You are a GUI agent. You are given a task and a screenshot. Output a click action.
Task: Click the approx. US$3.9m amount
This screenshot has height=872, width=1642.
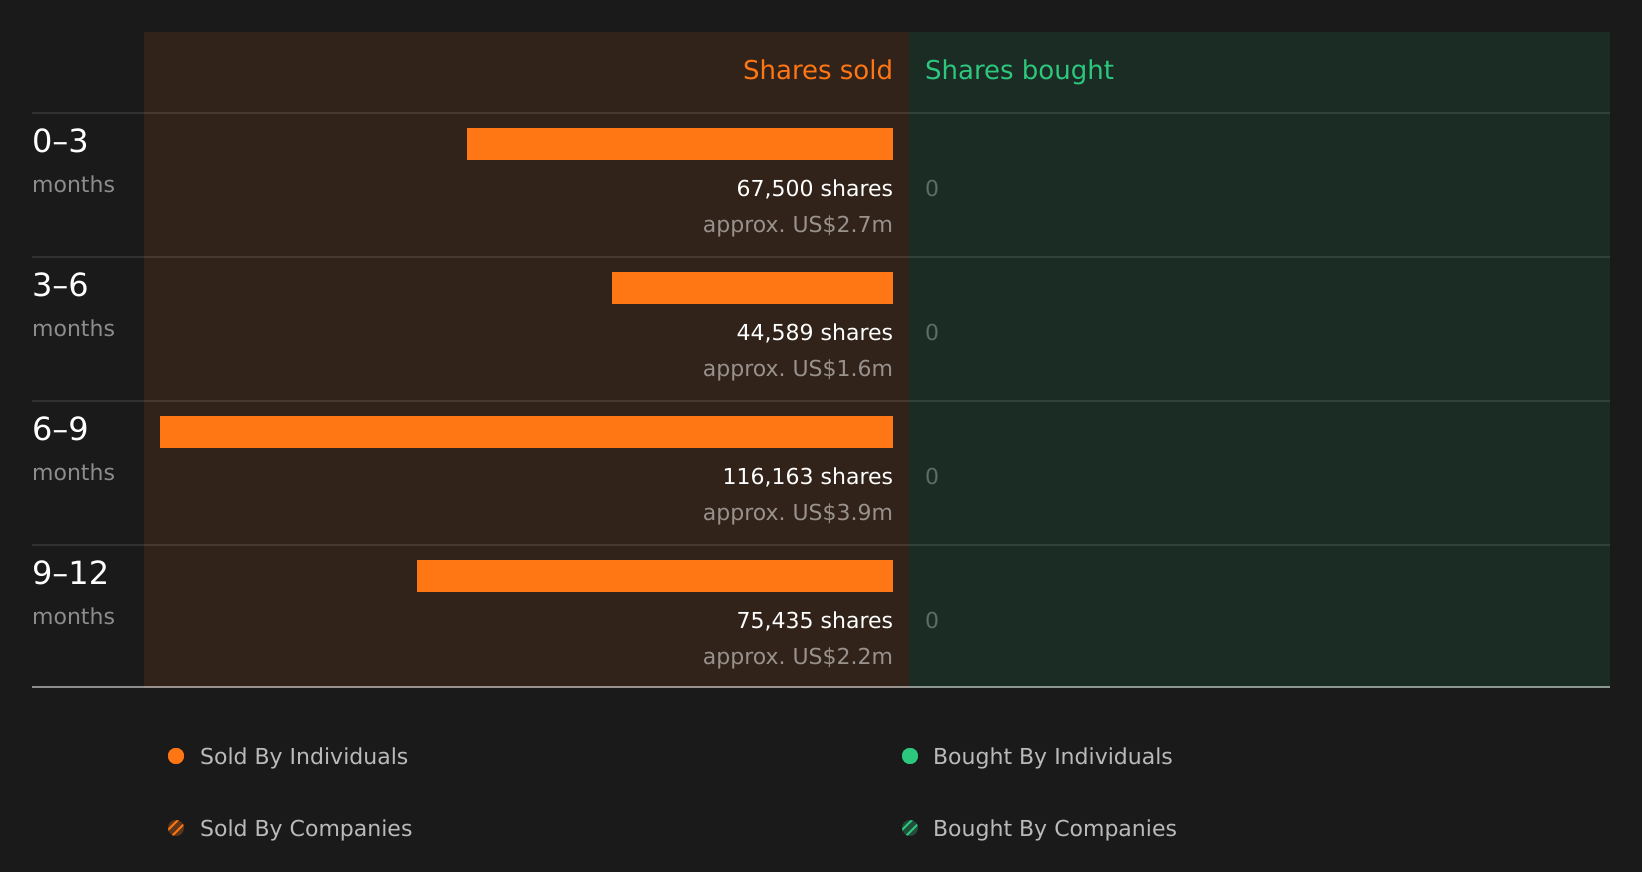pos(798,513)
